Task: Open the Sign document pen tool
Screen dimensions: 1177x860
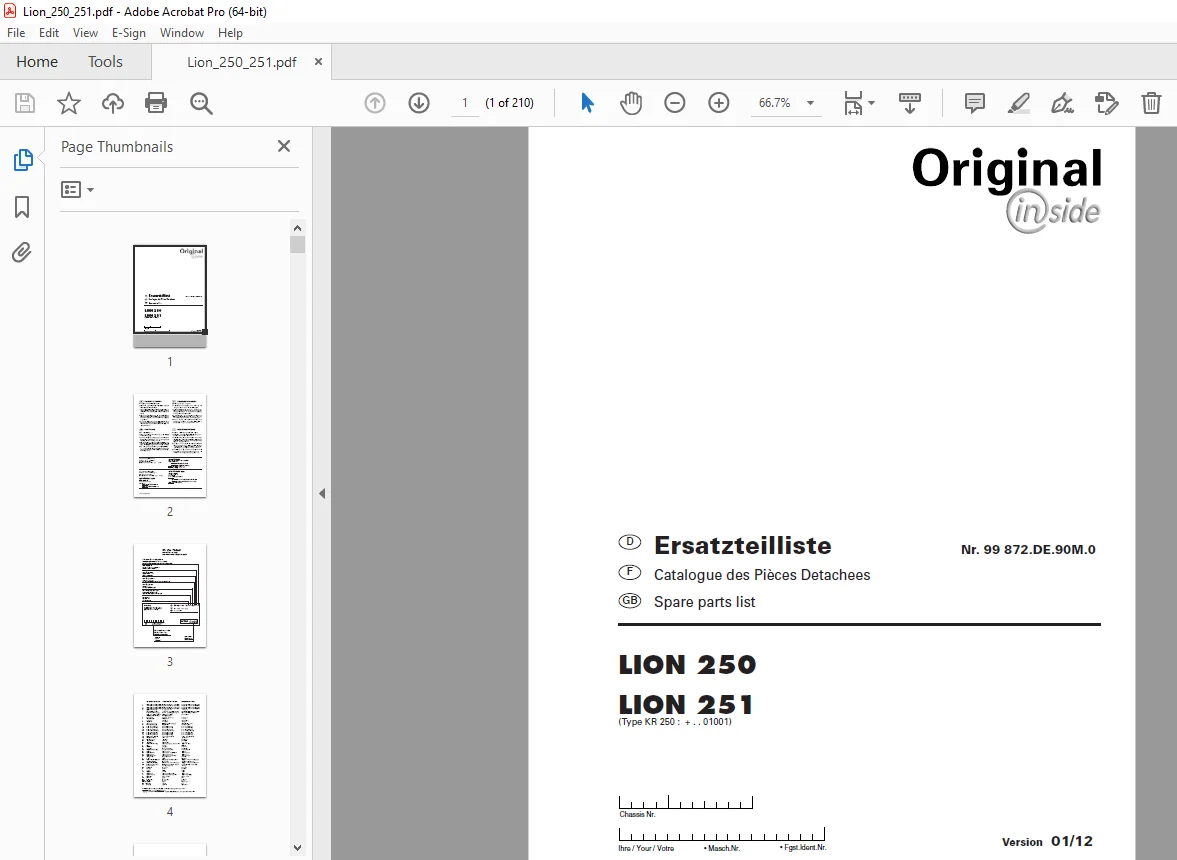Action: (1062, 103)
